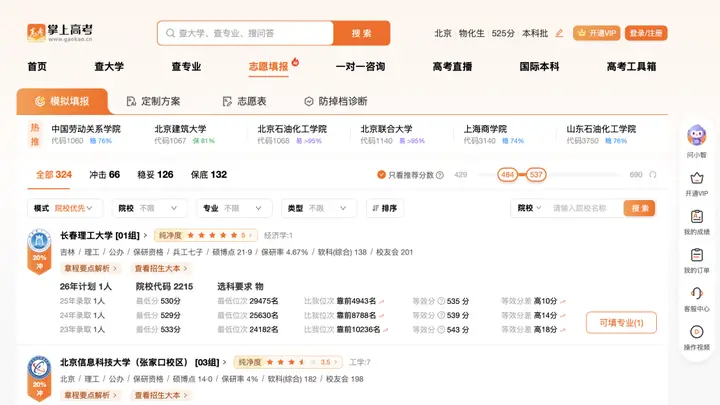720x405 pixels.
Task: Show 冲击 66 results tab
Action: point(104,174)
